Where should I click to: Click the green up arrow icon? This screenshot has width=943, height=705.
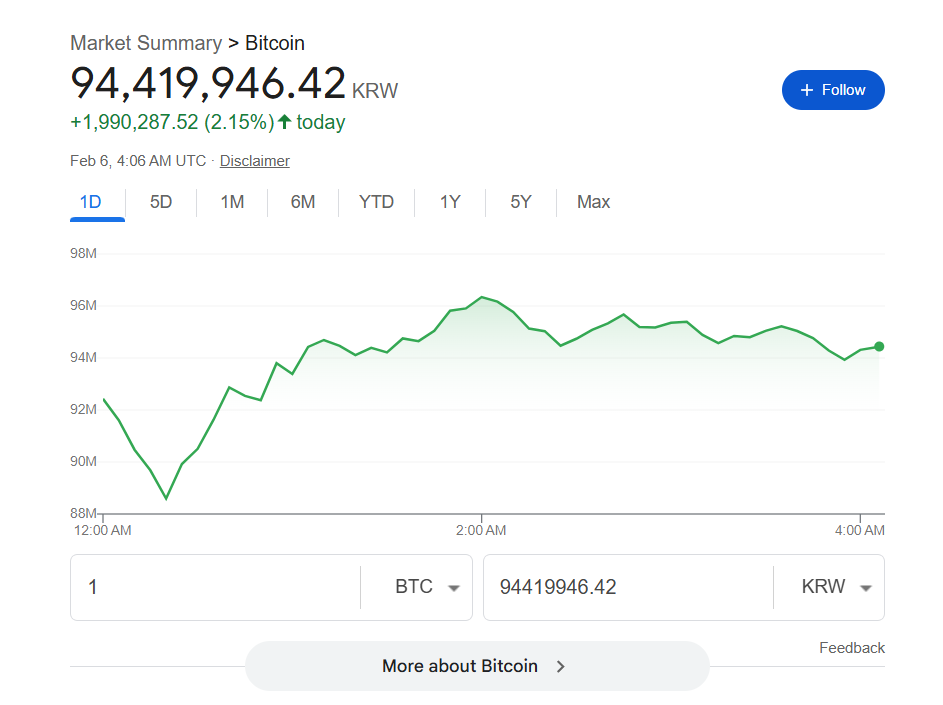285,122
